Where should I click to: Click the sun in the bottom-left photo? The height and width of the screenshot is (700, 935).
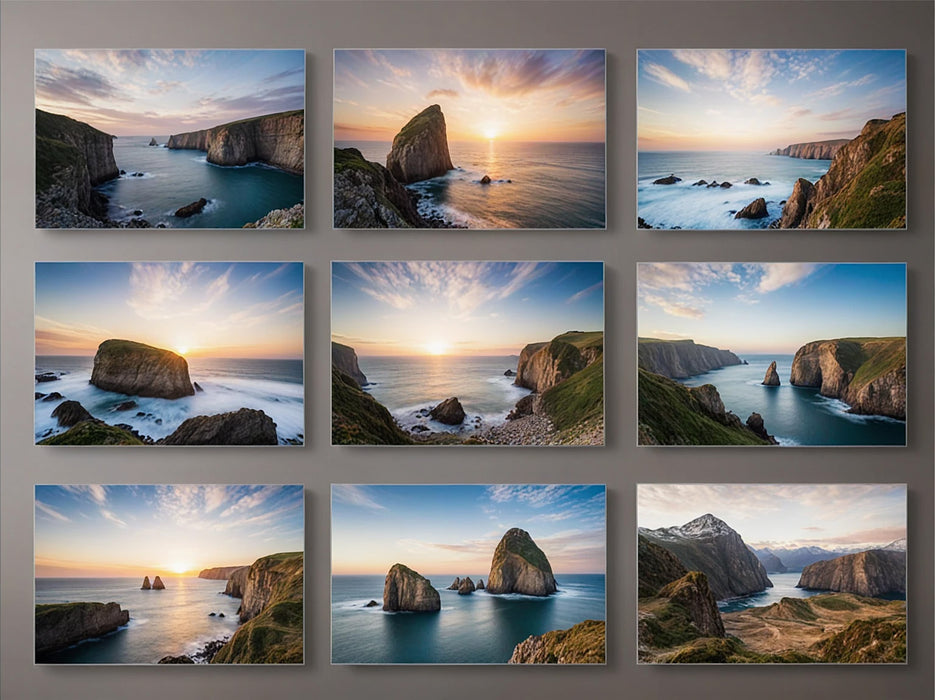179,567
